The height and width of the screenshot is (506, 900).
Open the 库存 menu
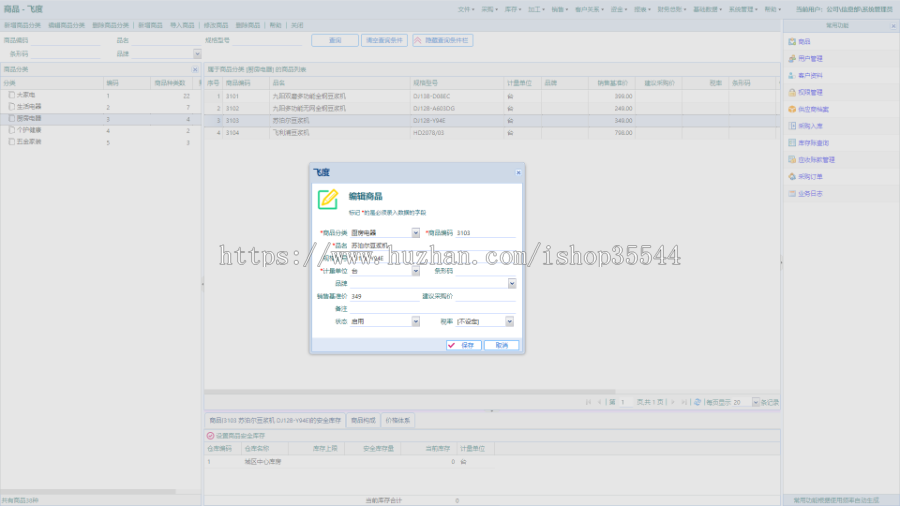(513, 9)
